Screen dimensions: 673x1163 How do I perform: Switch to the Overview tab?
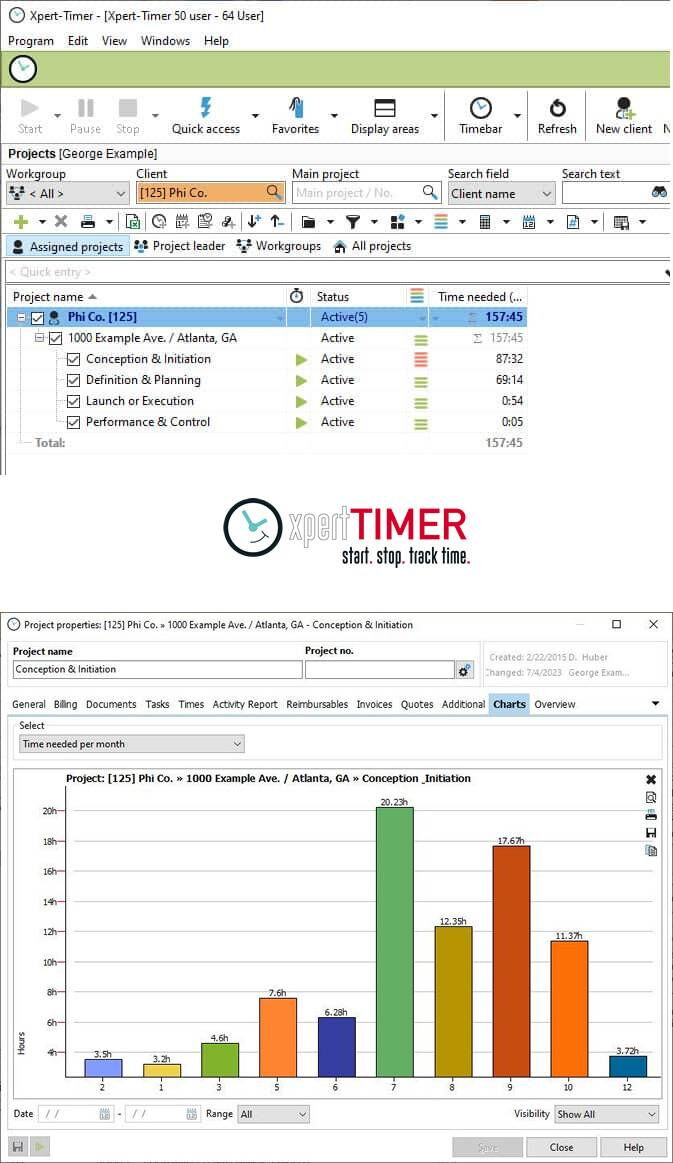click(x=555, y=705)
